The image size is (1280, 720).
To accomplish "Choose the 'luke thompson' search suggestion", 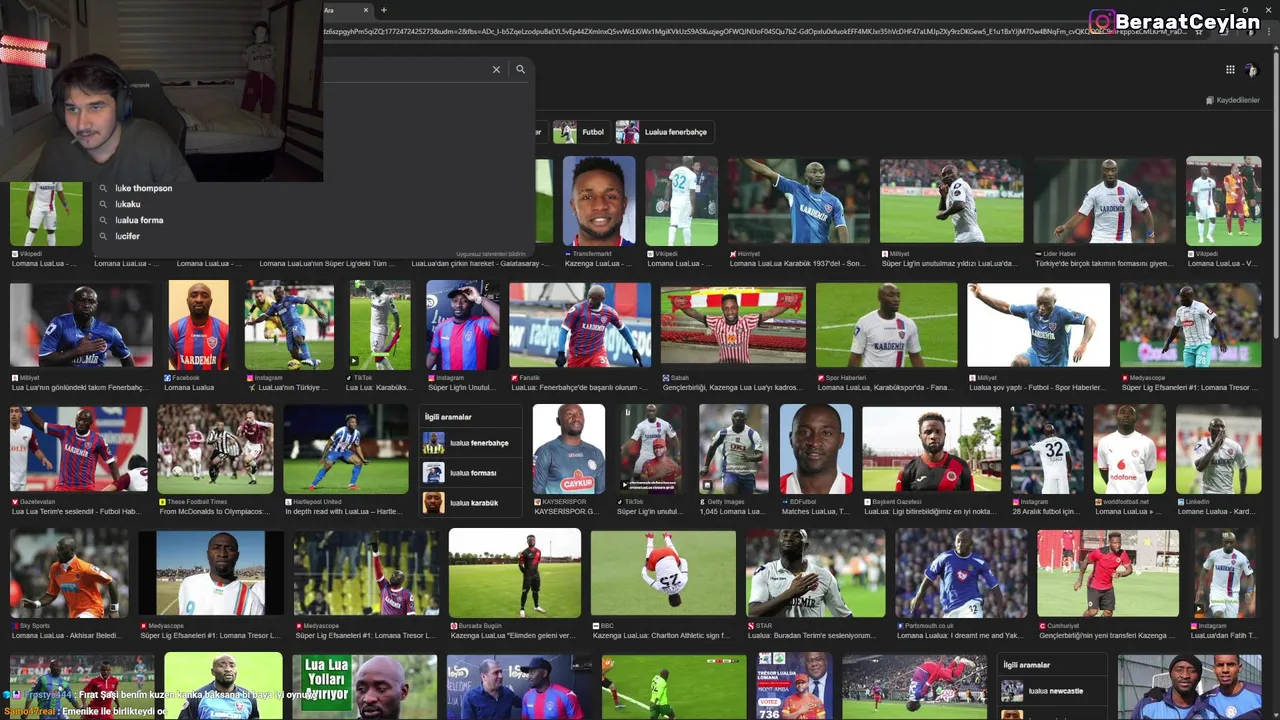I will pos(143,188).
